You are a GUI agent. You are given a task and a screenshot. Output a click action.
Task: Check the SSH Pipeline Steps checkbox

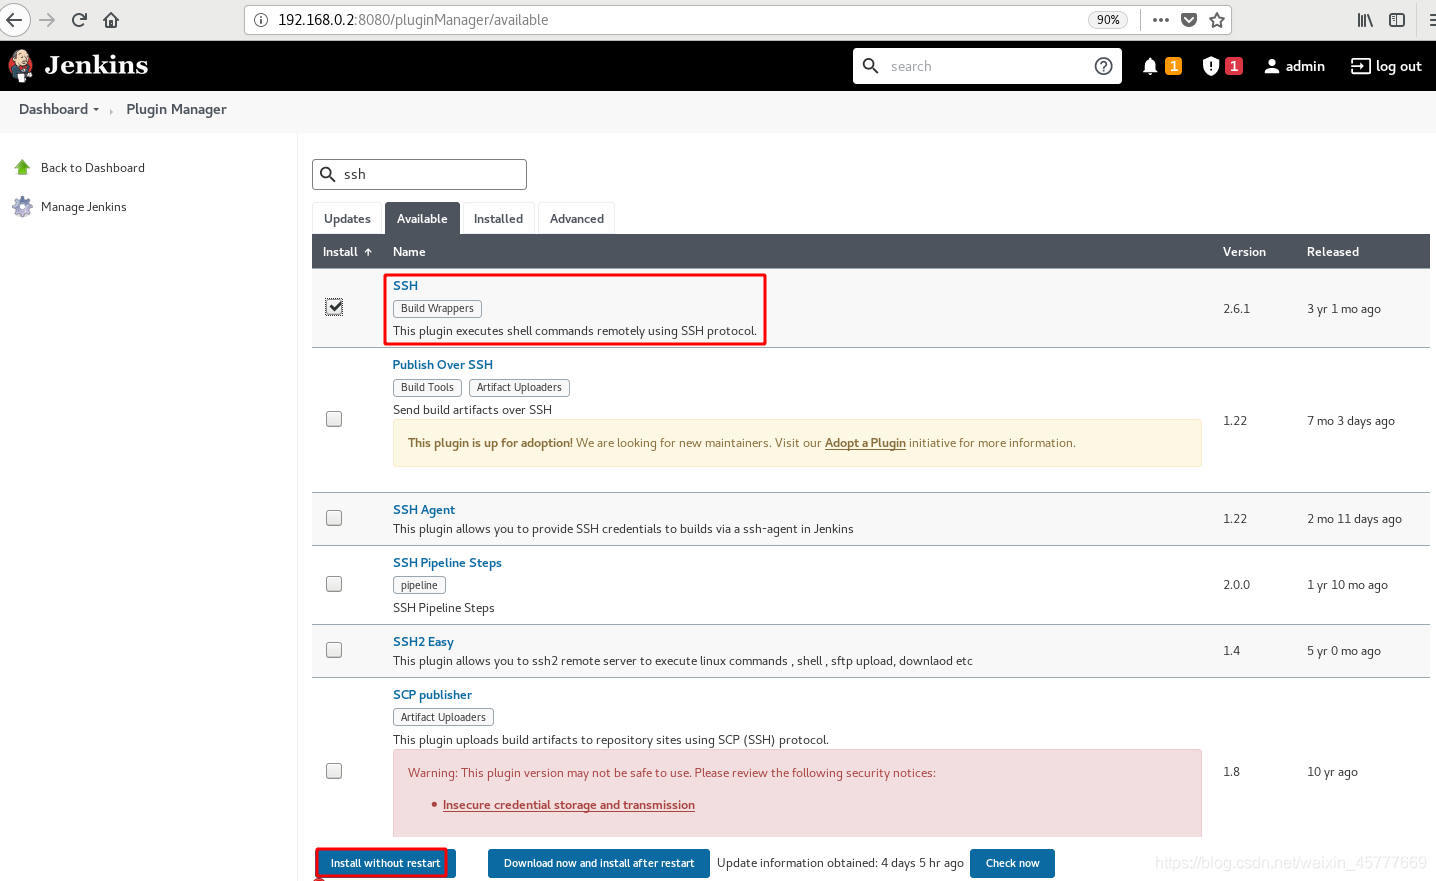[x=334, y=584]
